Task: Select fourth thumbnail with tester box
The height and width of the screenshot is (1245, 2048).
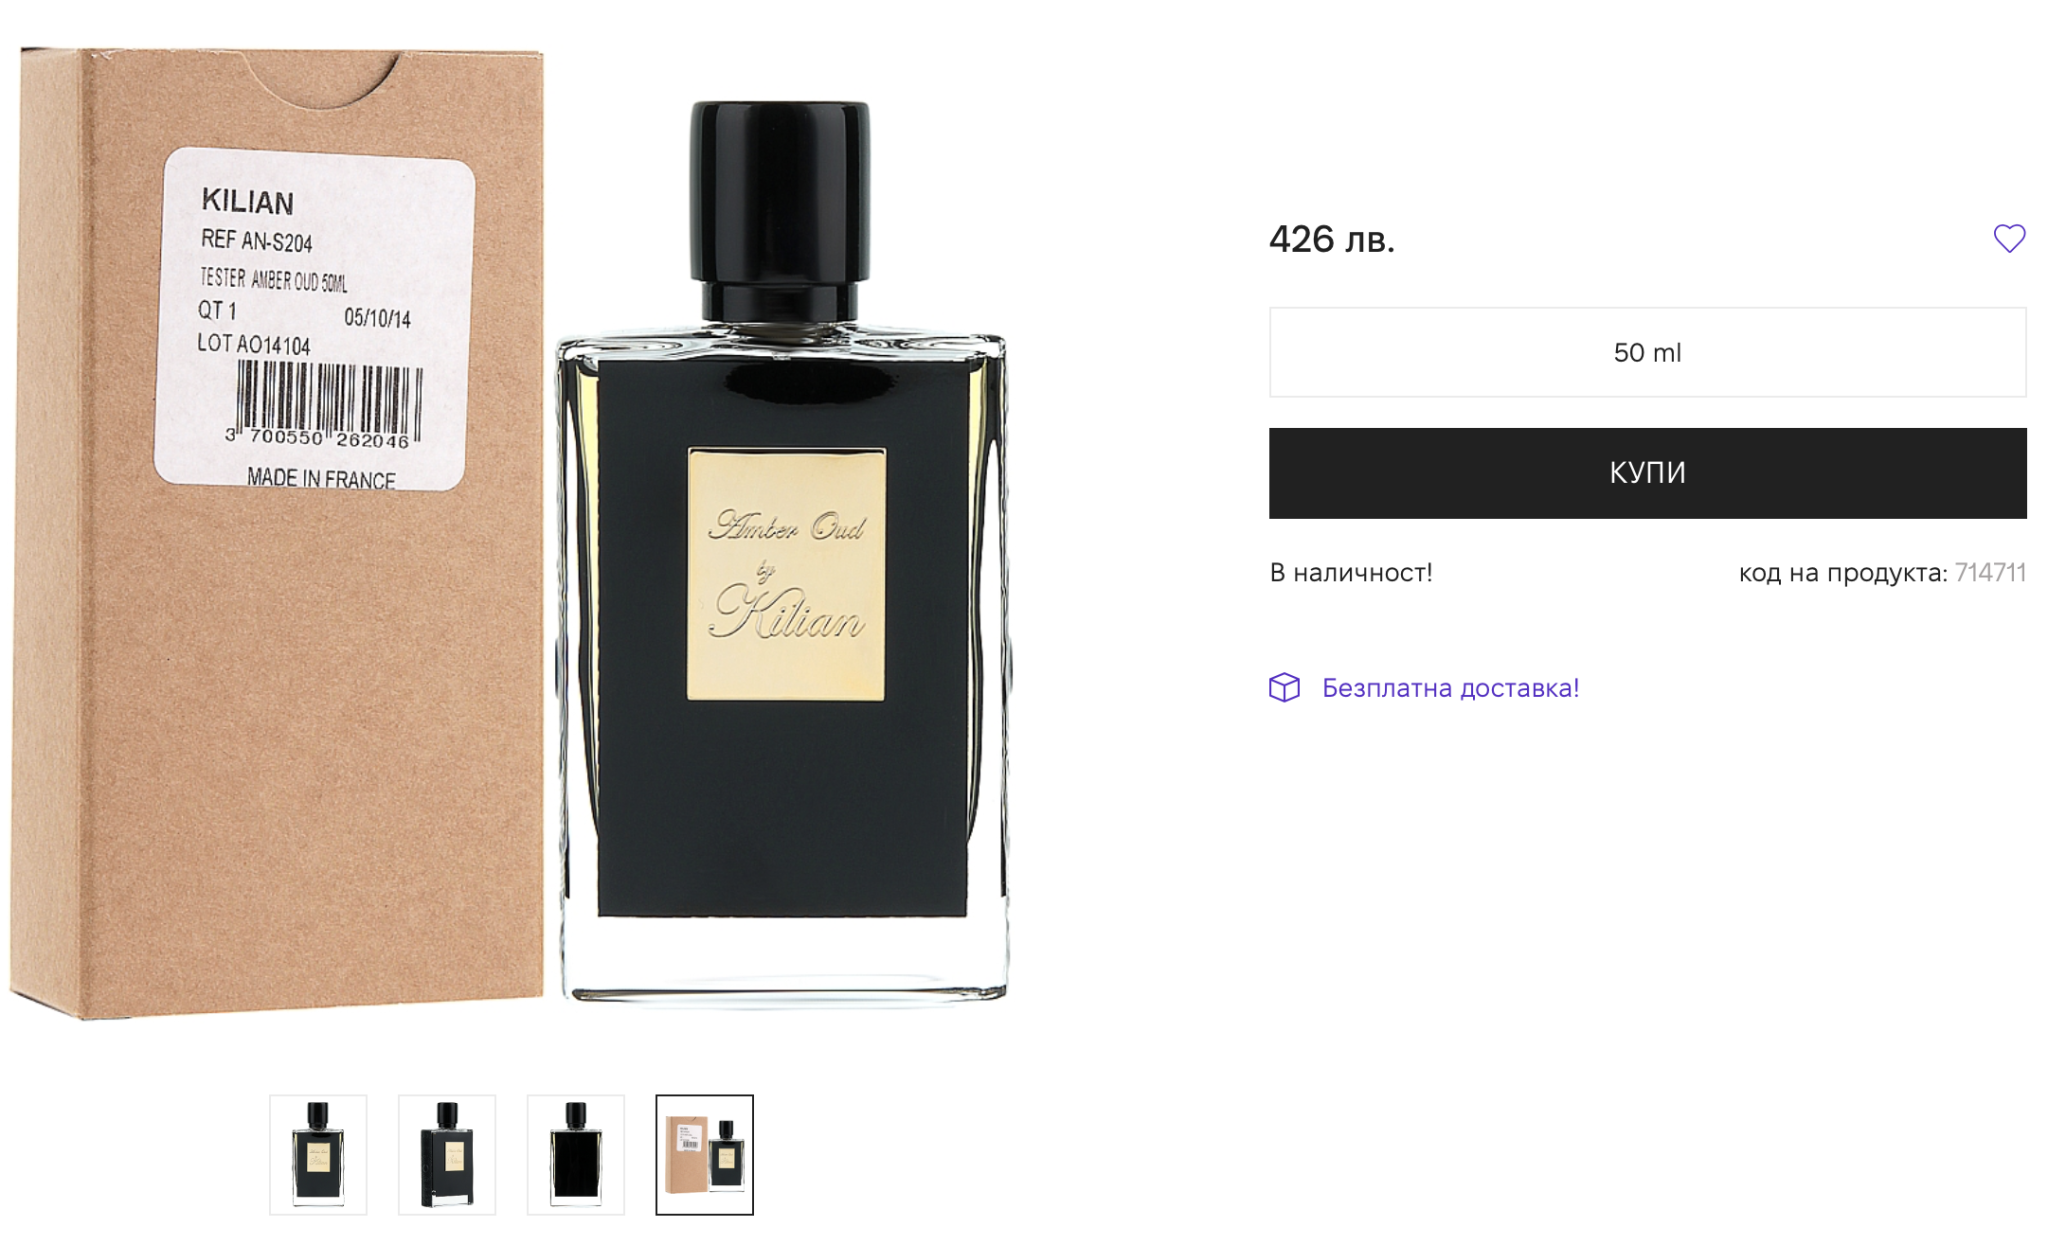Action: point(705,1155)
